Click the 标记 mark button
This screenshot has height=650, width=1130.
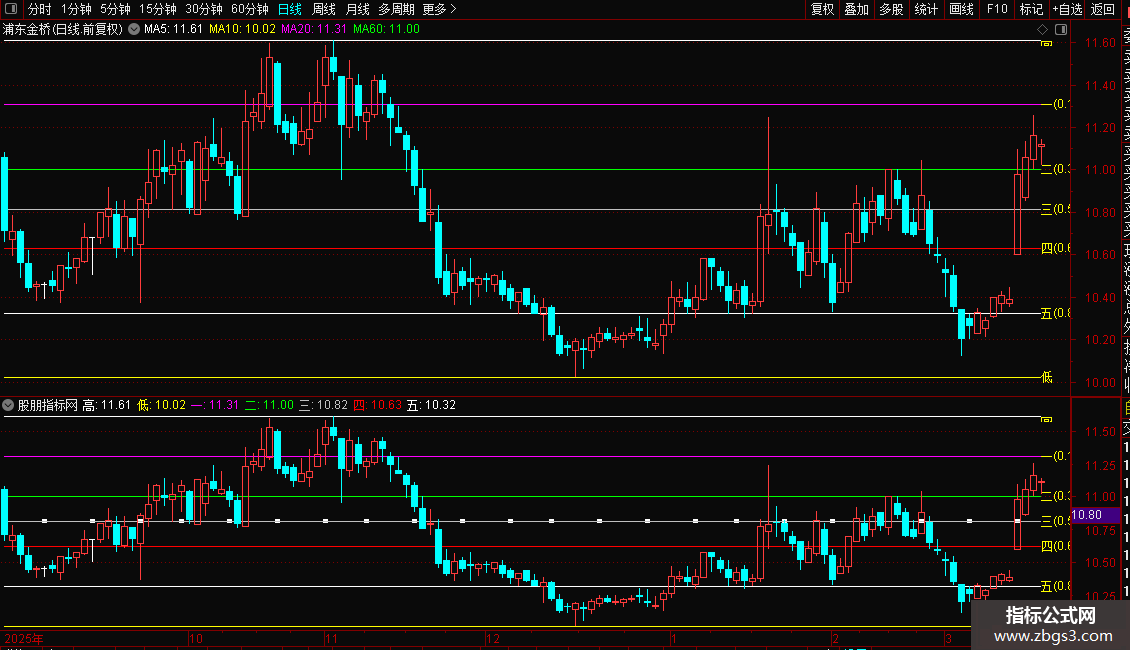point(1031,9)
